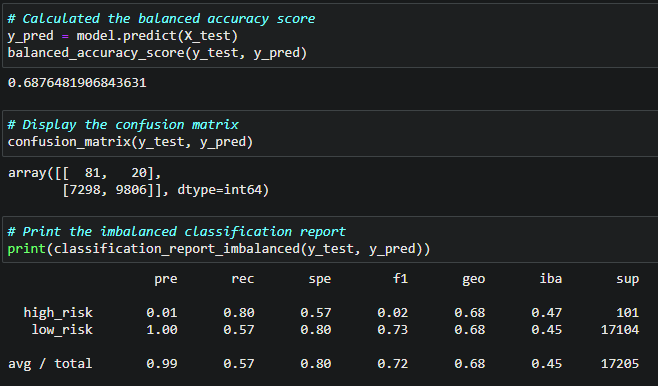The height and width of the screenshot is (386, 658).
Task: Select the confusion matrix value 20
Action: pyautogui.click(x=139, y=173)
